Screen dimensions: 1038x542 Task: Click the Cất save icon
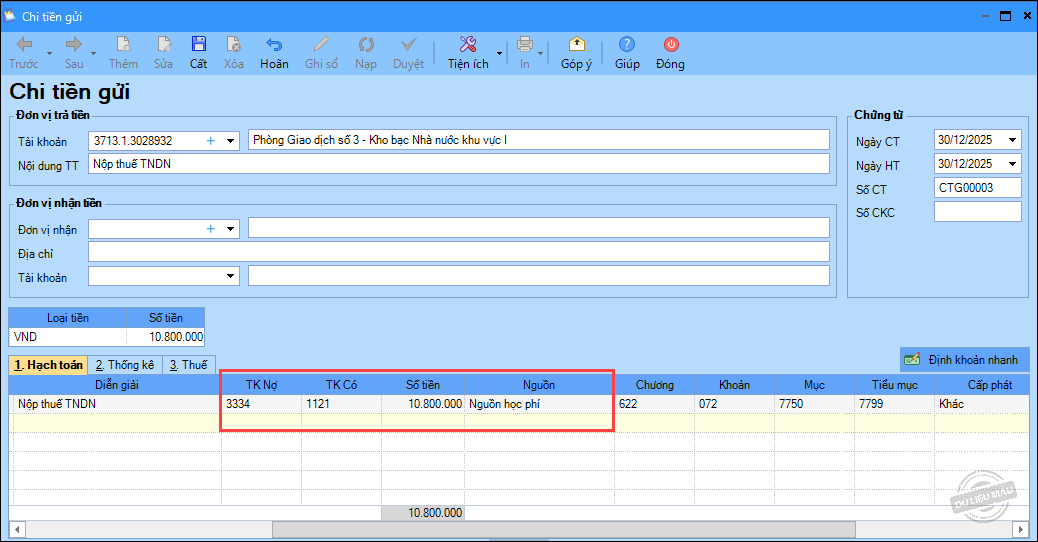[x=198, y=45]
